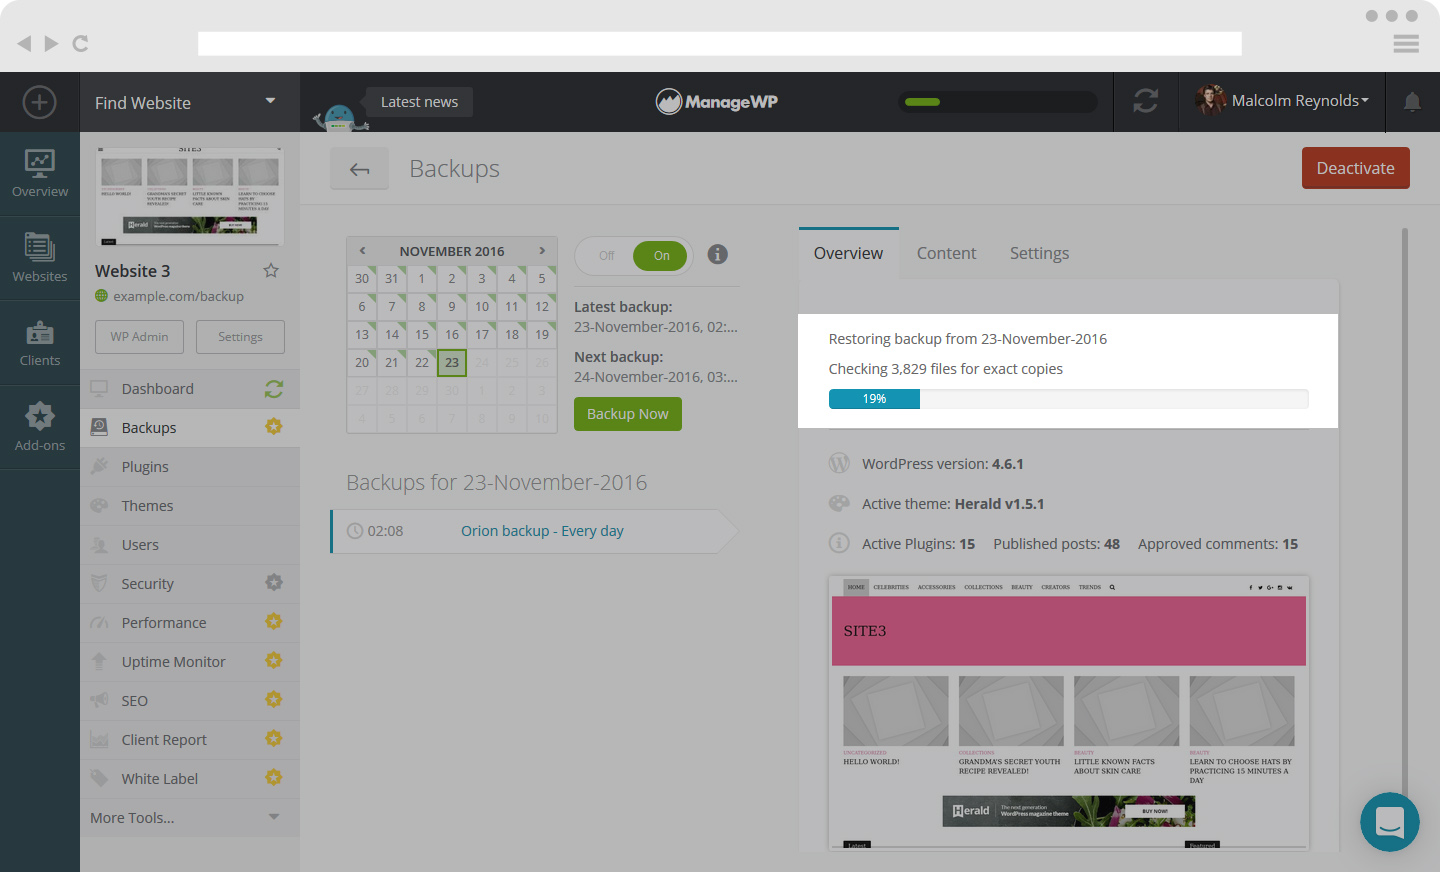Open the Overview sidebar section
Viewport: 1440px width, 872px height.
40,174
